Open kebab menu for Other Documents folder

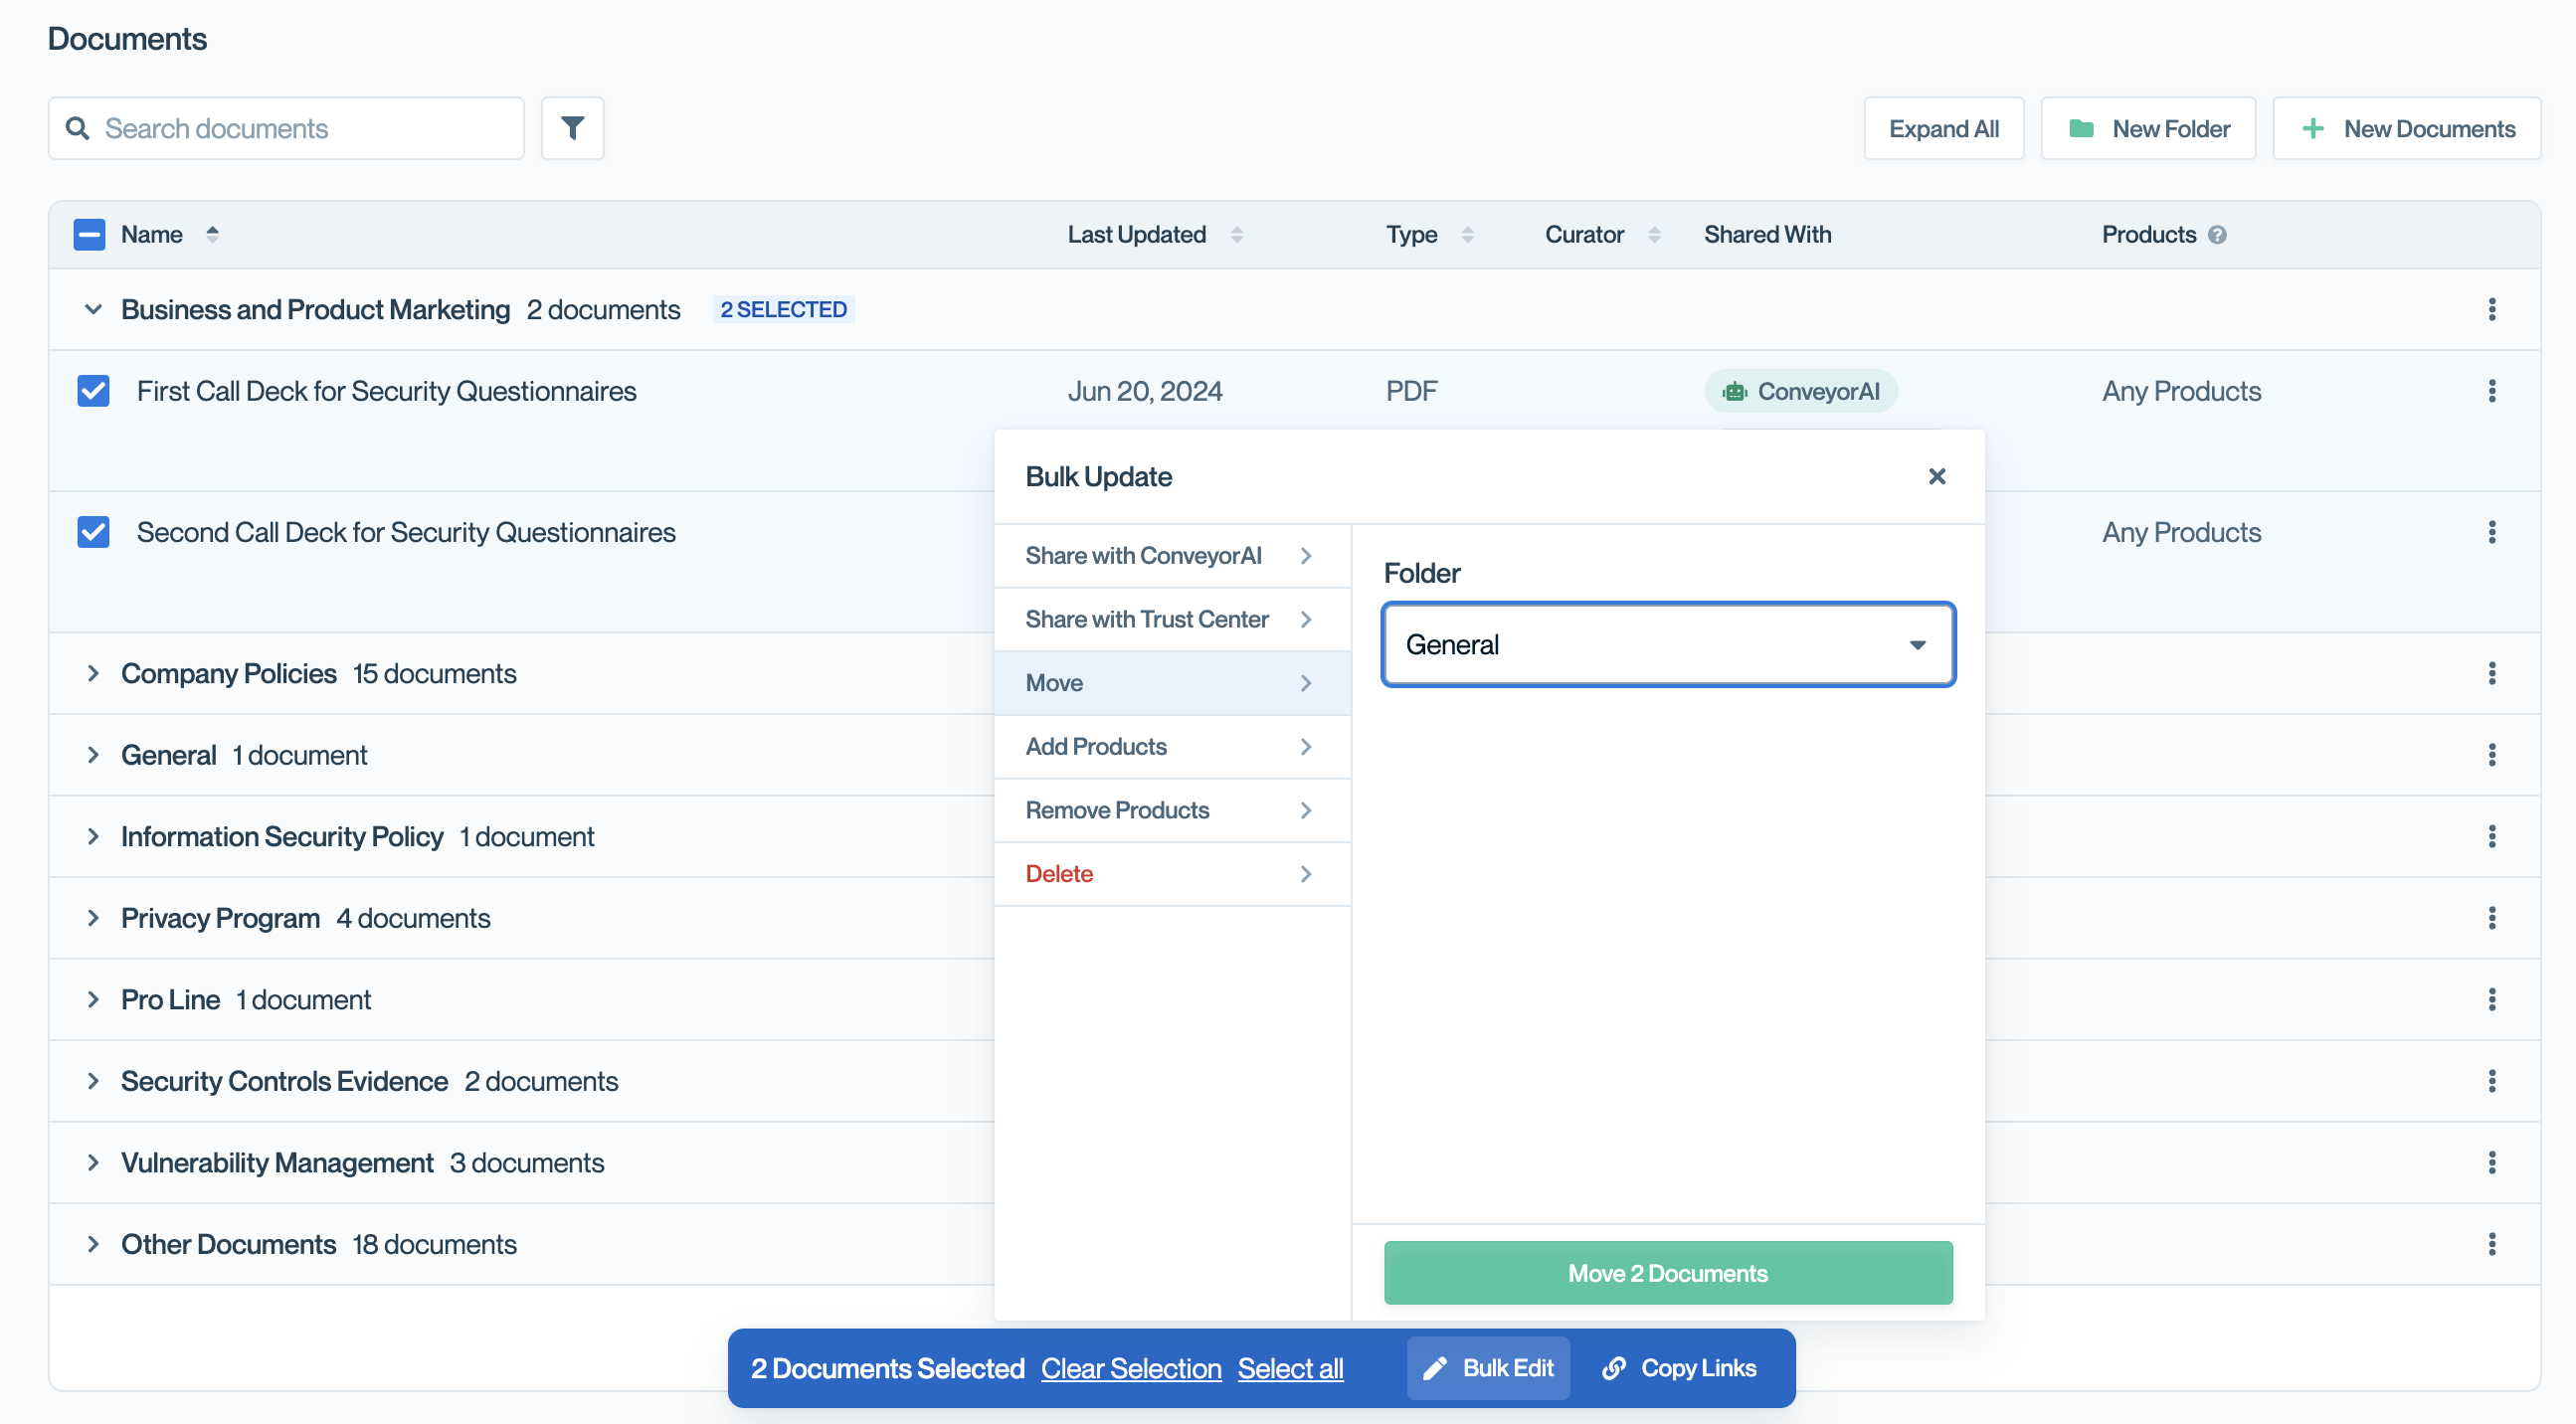(x=2491, y=1244)
